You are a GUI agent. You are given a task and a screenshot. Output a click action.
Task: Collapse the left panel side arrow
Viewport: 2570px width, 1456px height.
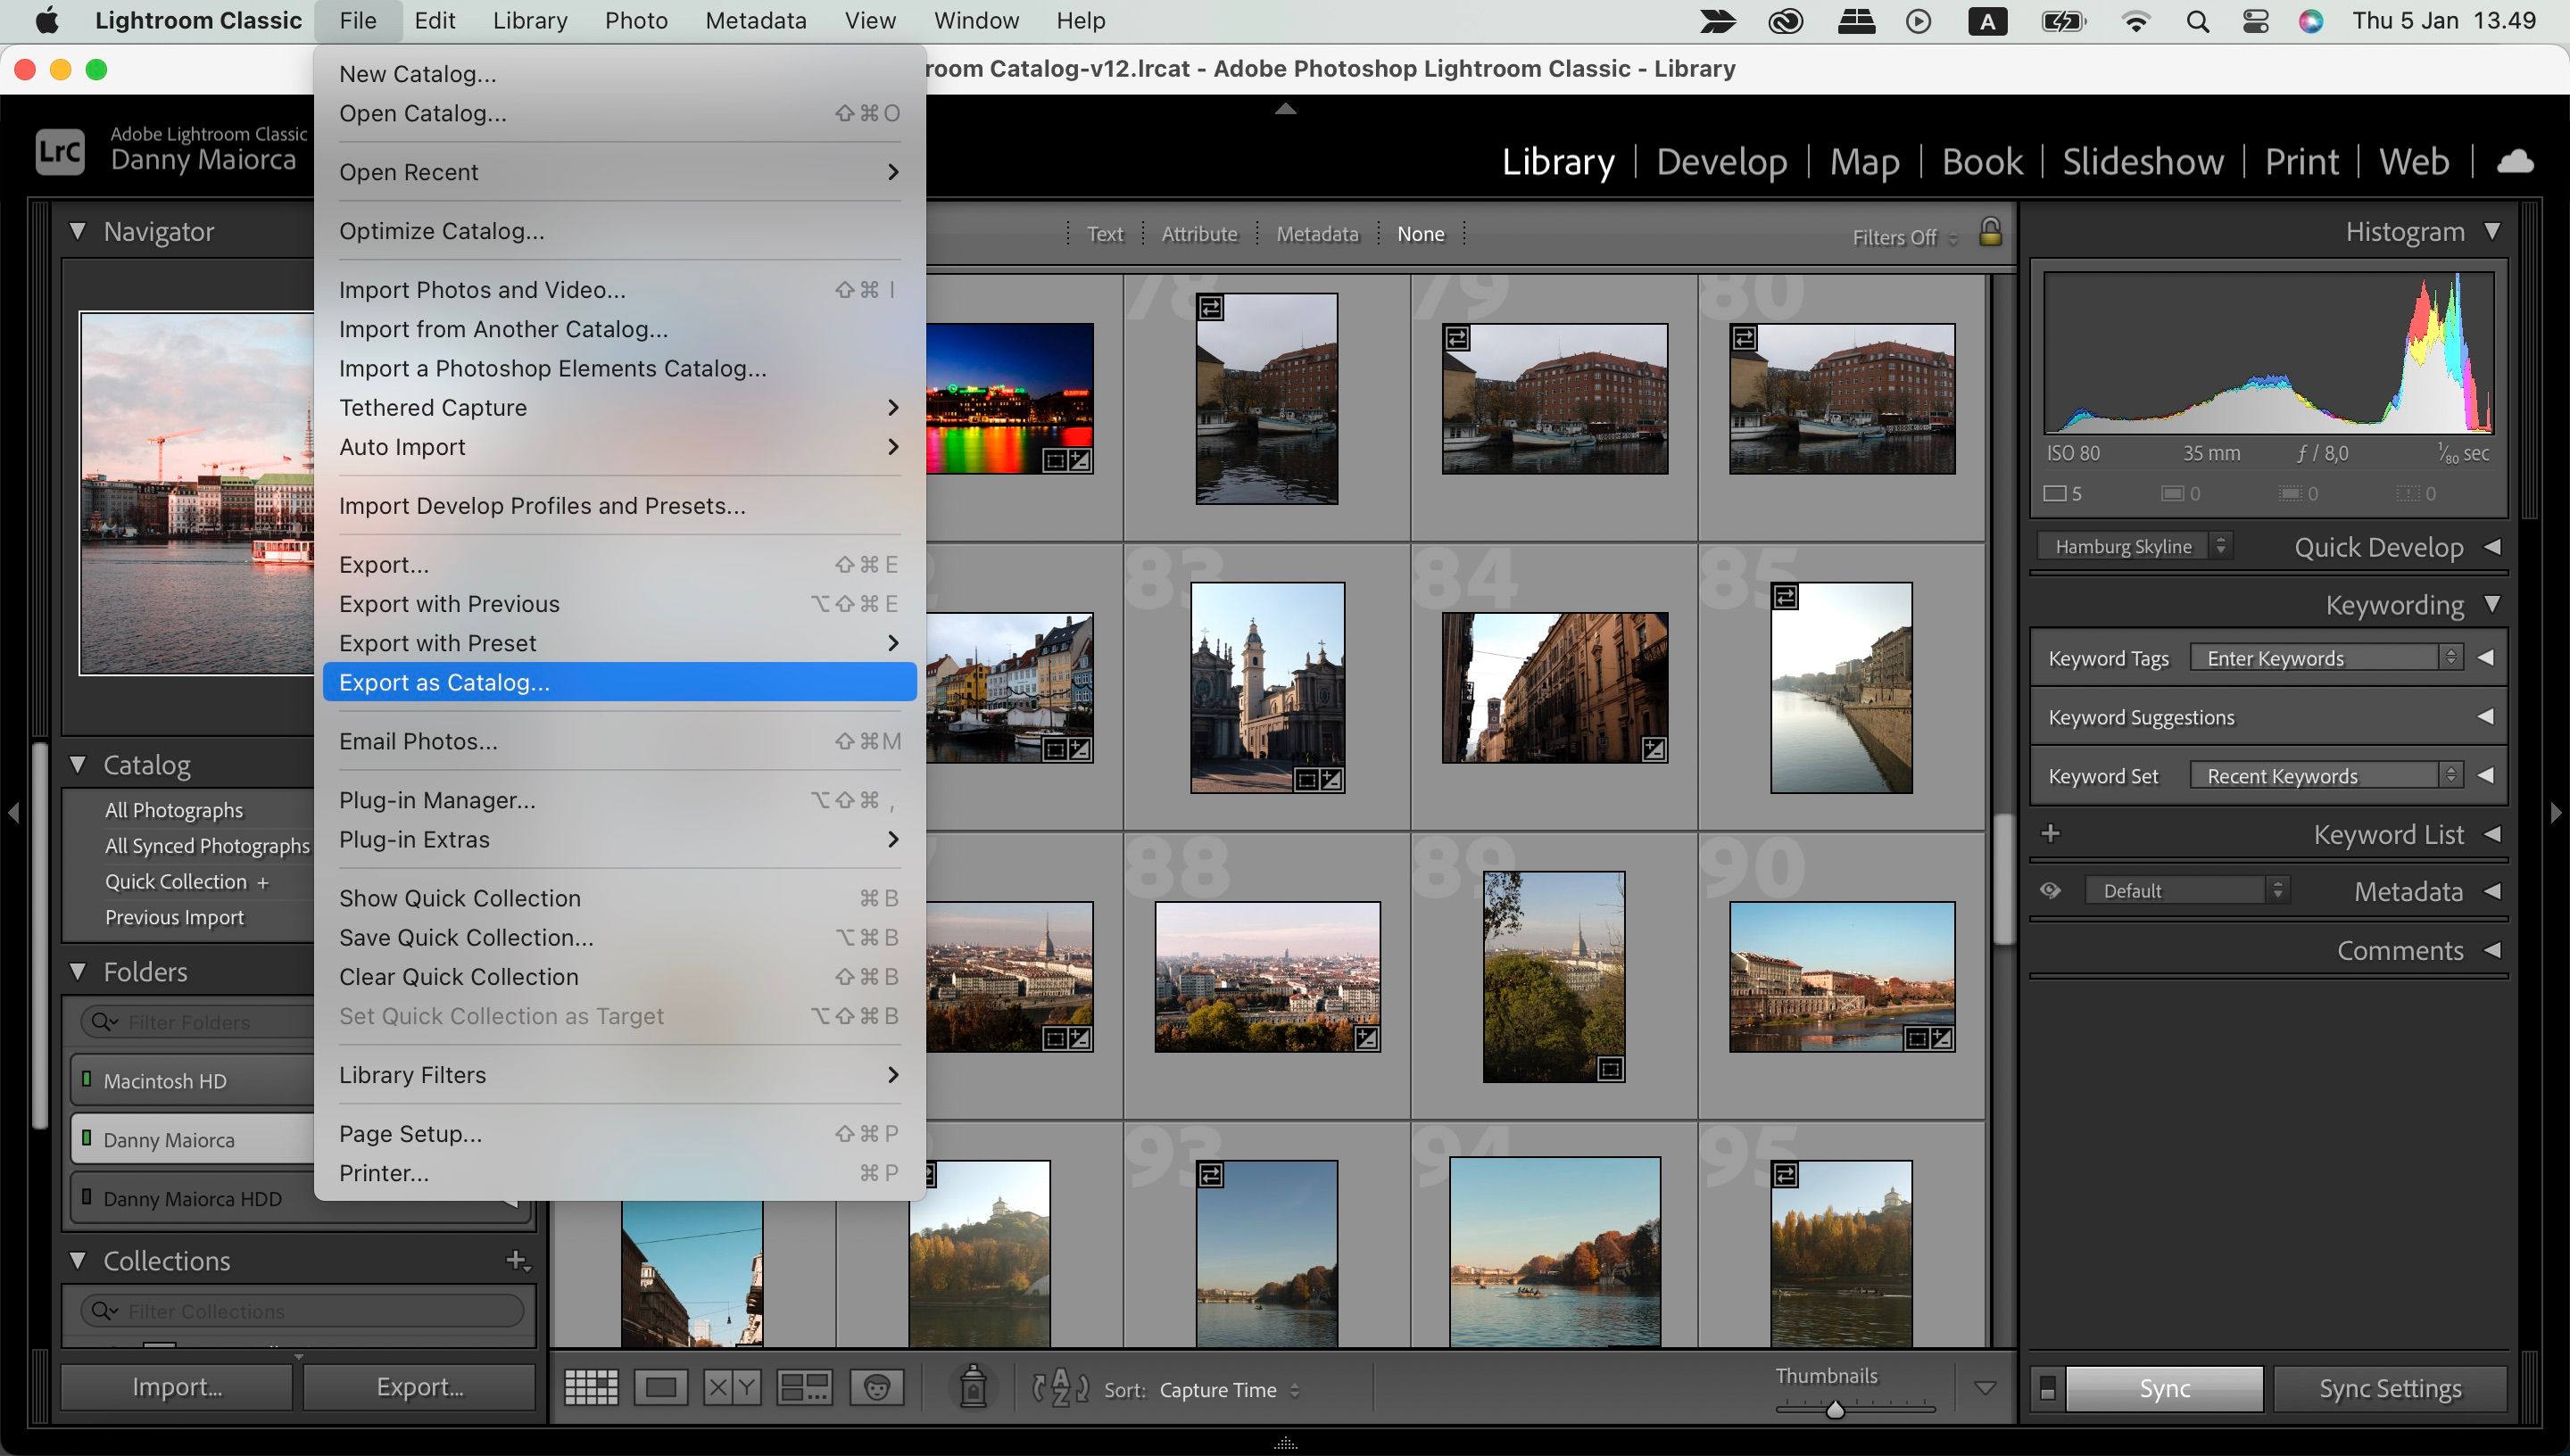tap(15, 813)
